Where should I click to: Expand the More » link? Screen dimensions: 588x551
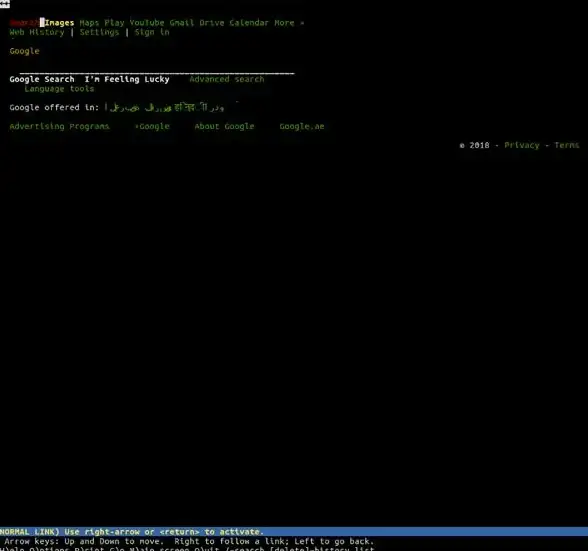pos(289,23)
